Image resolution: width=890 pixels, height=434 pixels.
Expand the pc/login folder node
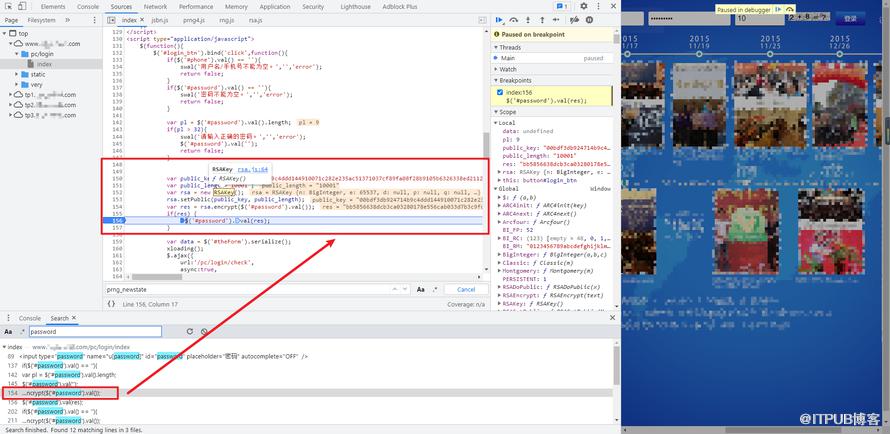17,54
